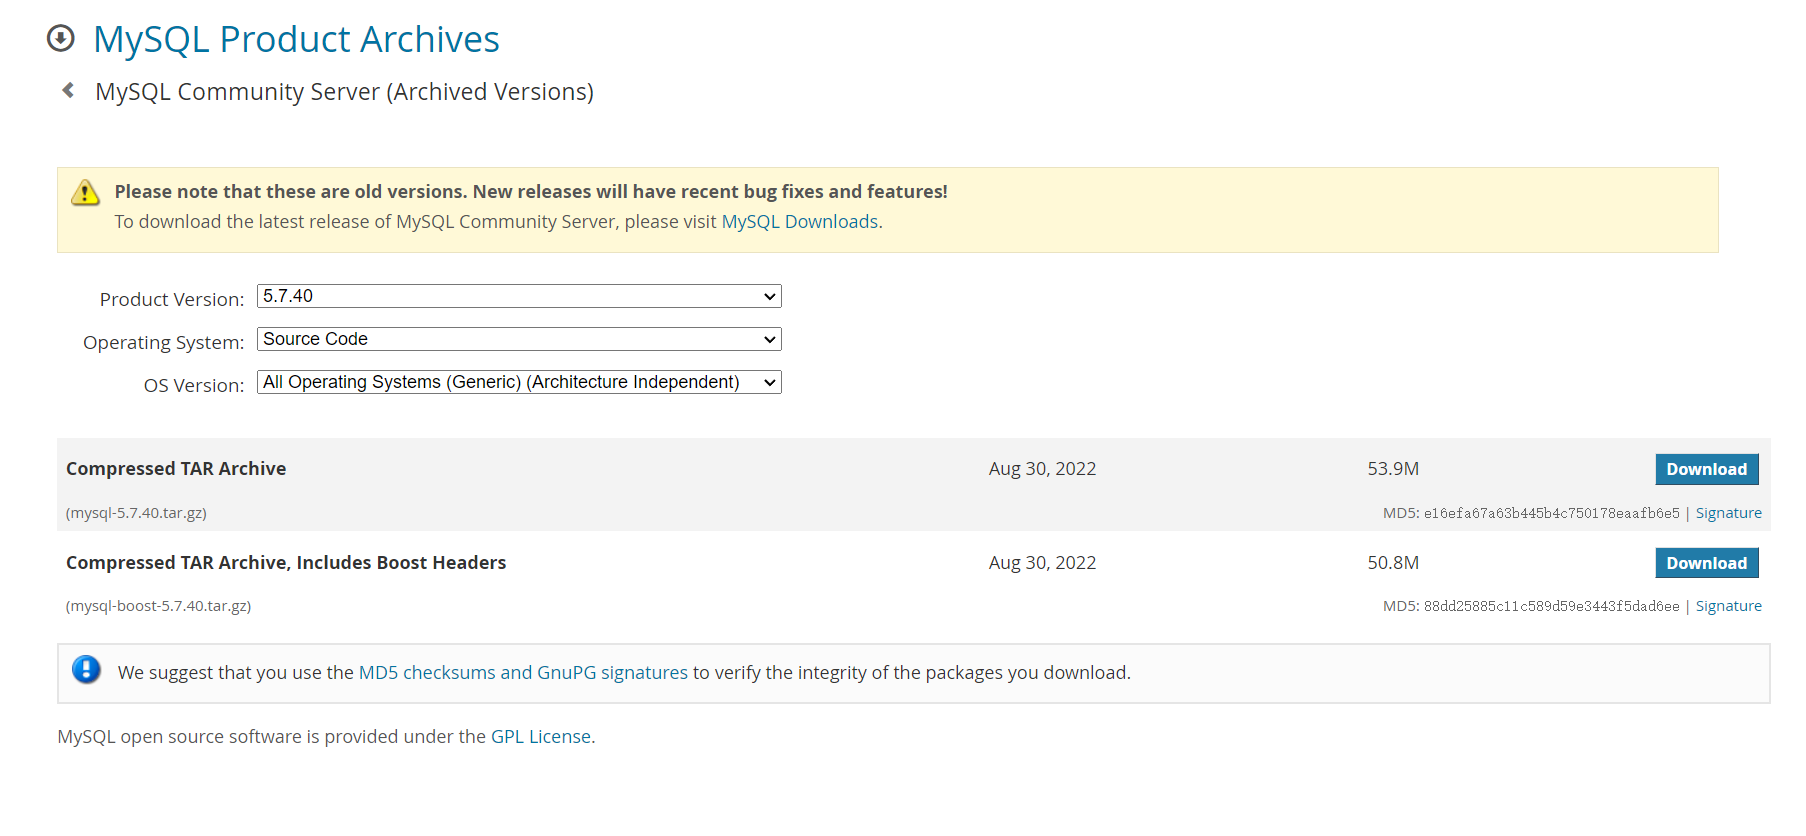The width and height of the screenshot is (1806, 836).
Task: Open MD5 checksums and GnuPG signatures link
Action: coord(523,673)
